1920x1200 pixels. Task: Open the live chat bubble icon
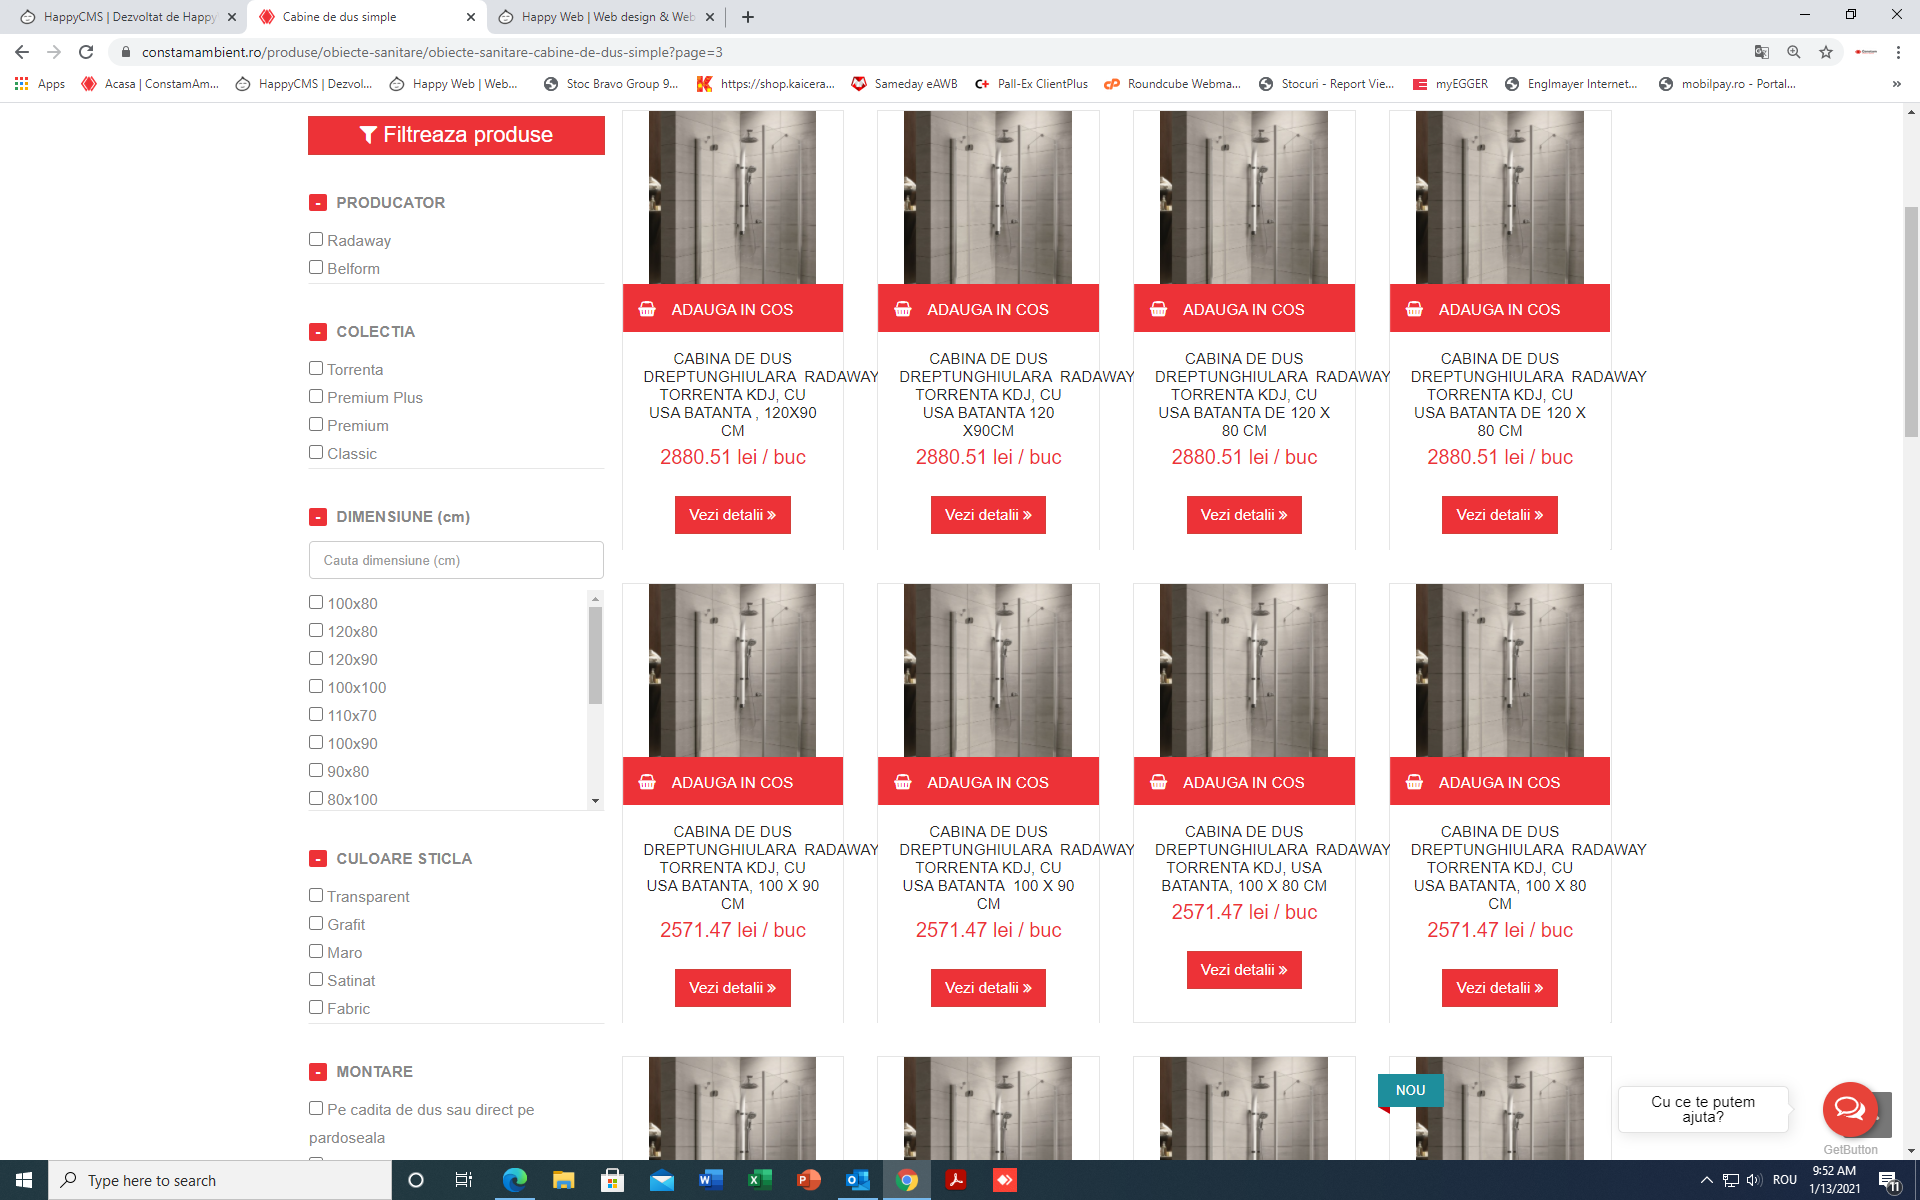click(1850, 1108)
